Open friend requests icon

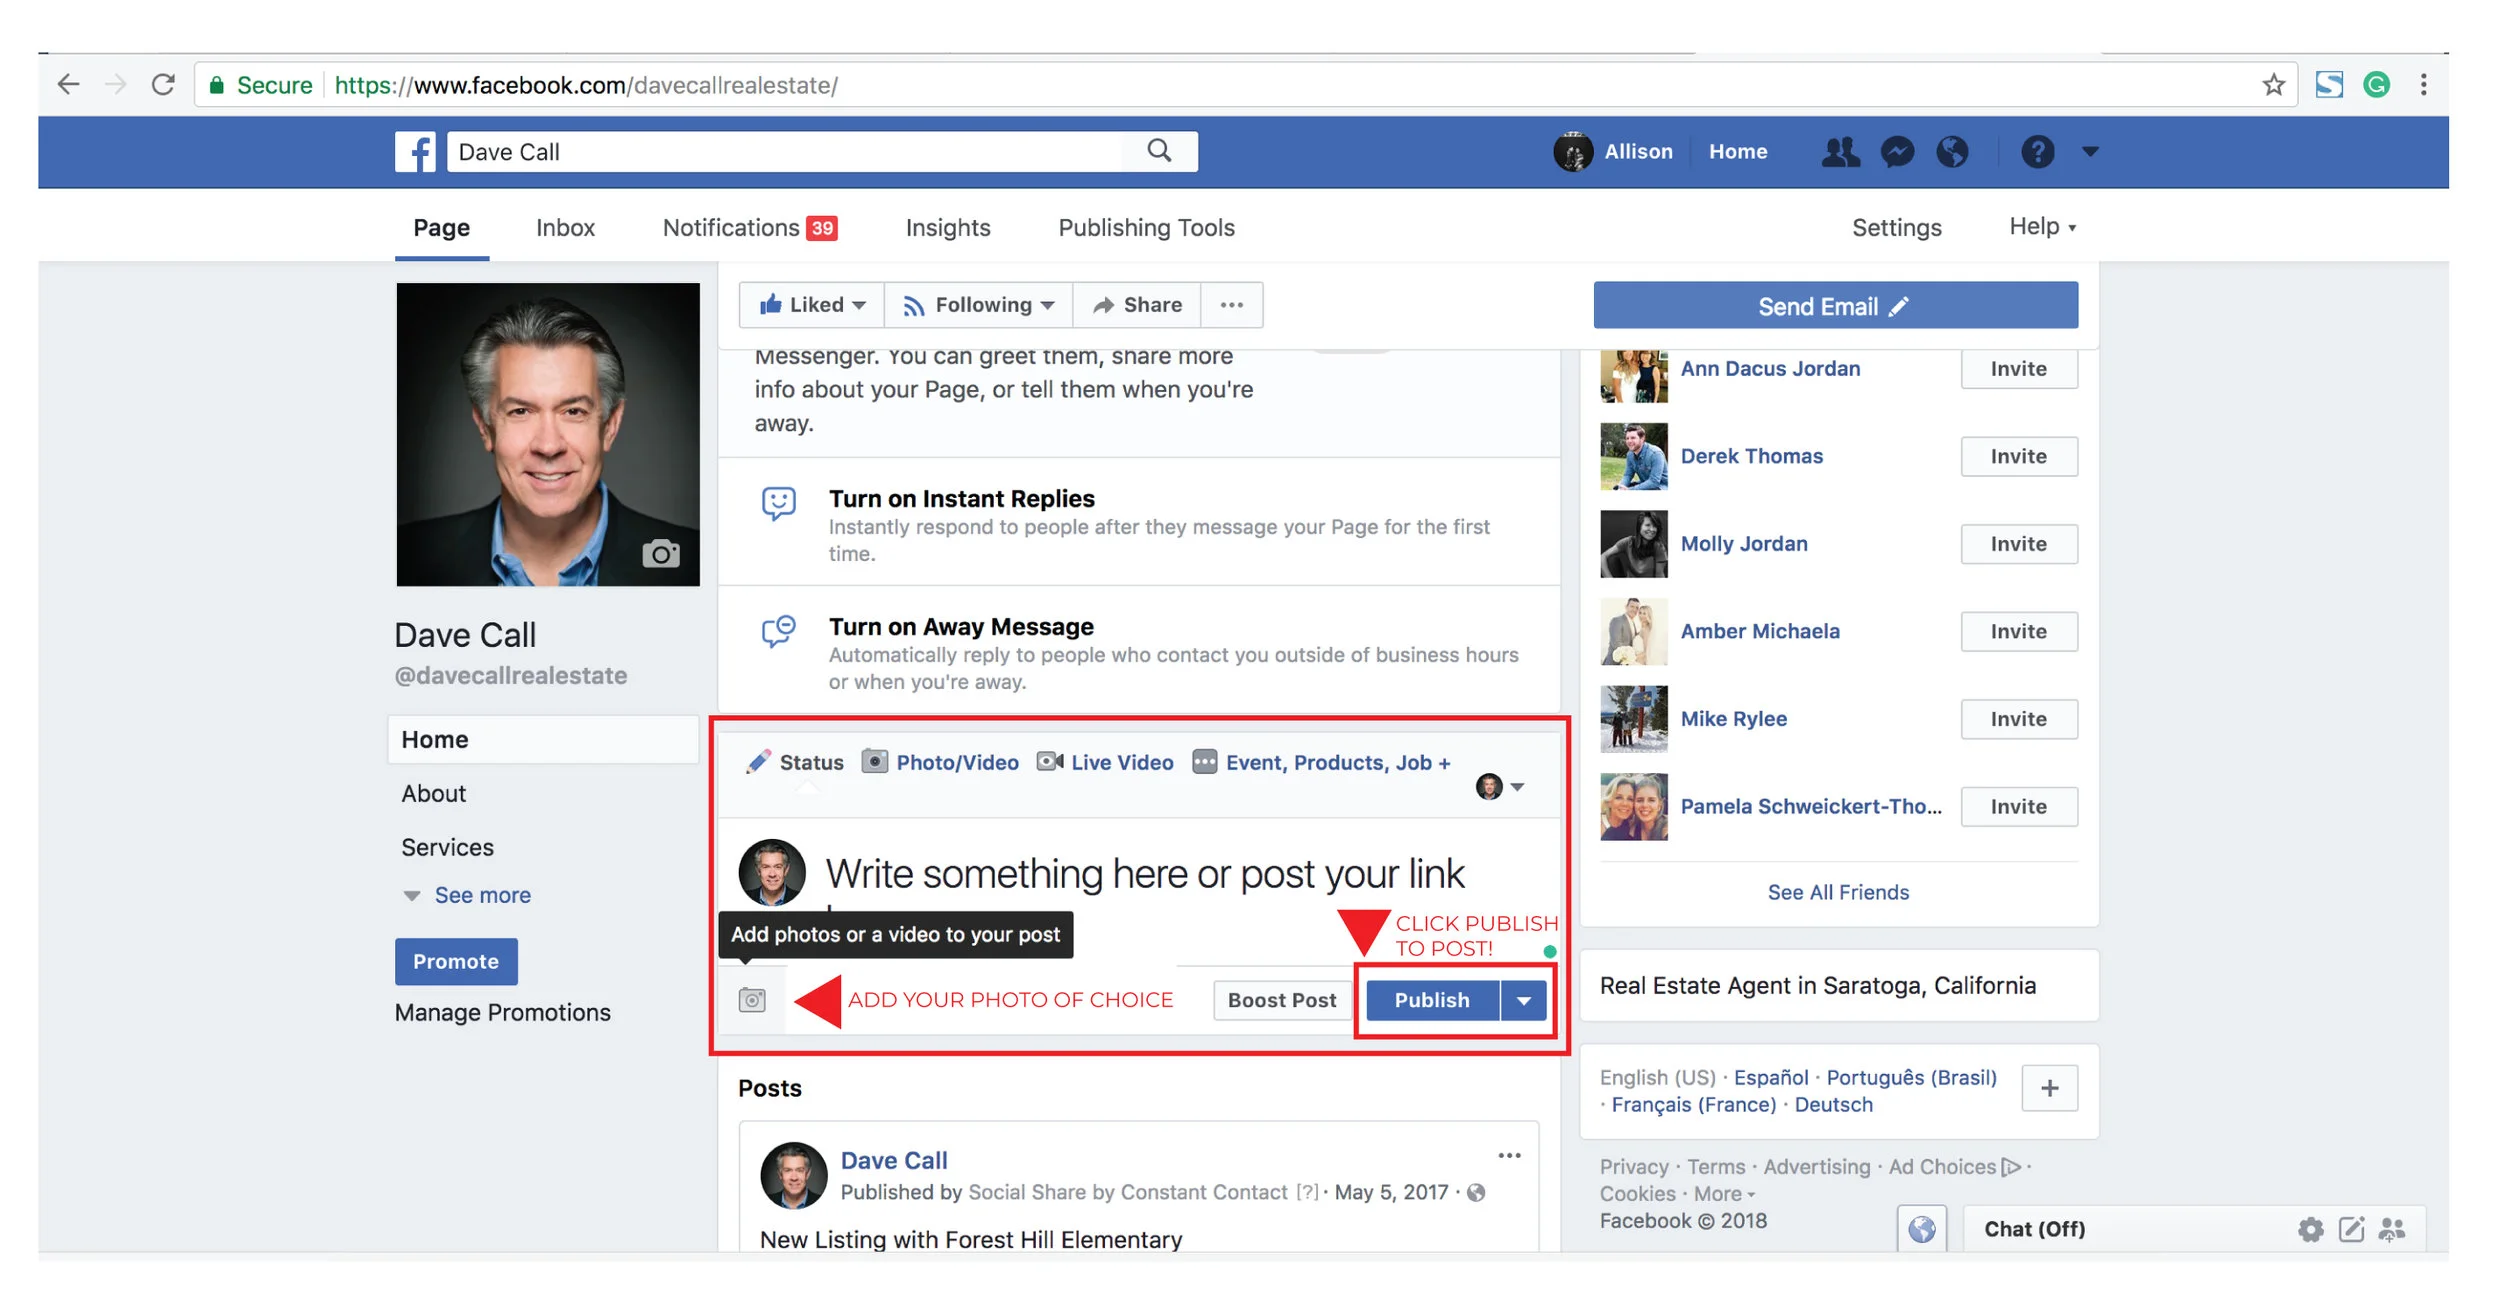click(1840, 152)
